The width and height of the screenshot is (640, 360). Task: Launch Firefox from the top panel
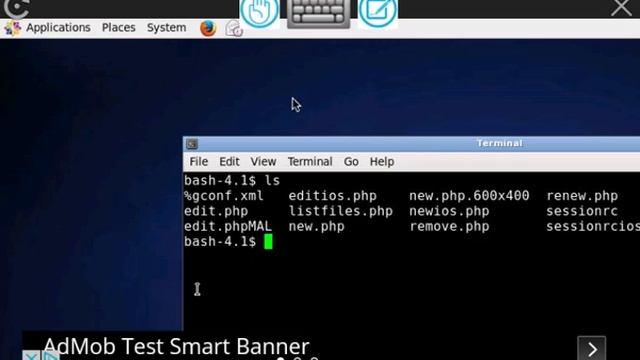208,28
